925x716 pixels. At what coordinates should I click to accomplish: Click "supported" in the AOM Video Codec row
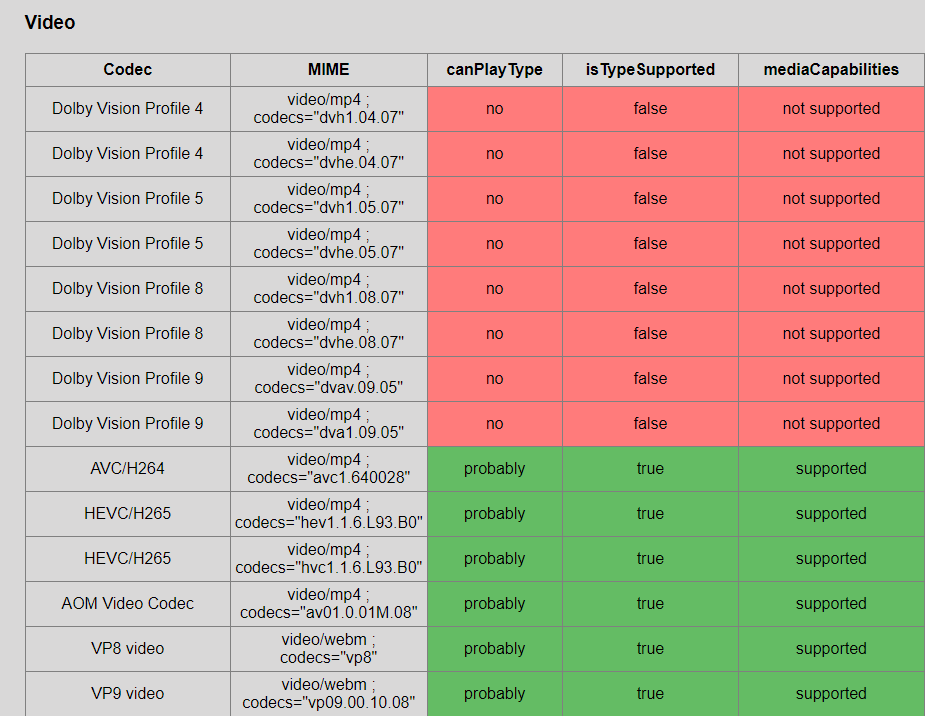point(831,604)
